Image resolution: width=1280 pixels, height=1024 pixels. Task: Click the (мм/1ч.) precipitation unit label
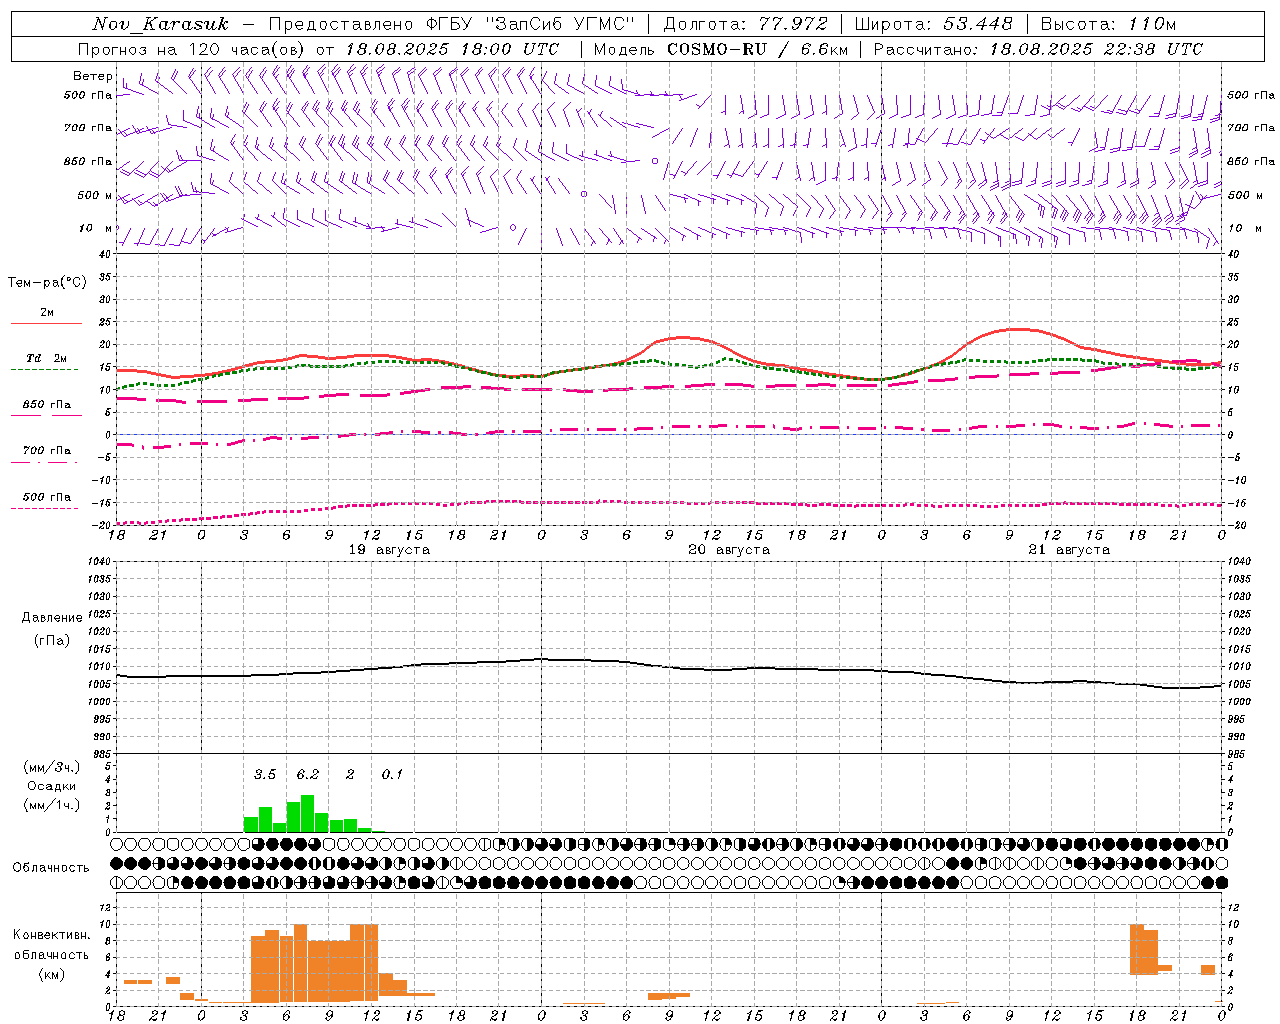[x=52, y=805]
